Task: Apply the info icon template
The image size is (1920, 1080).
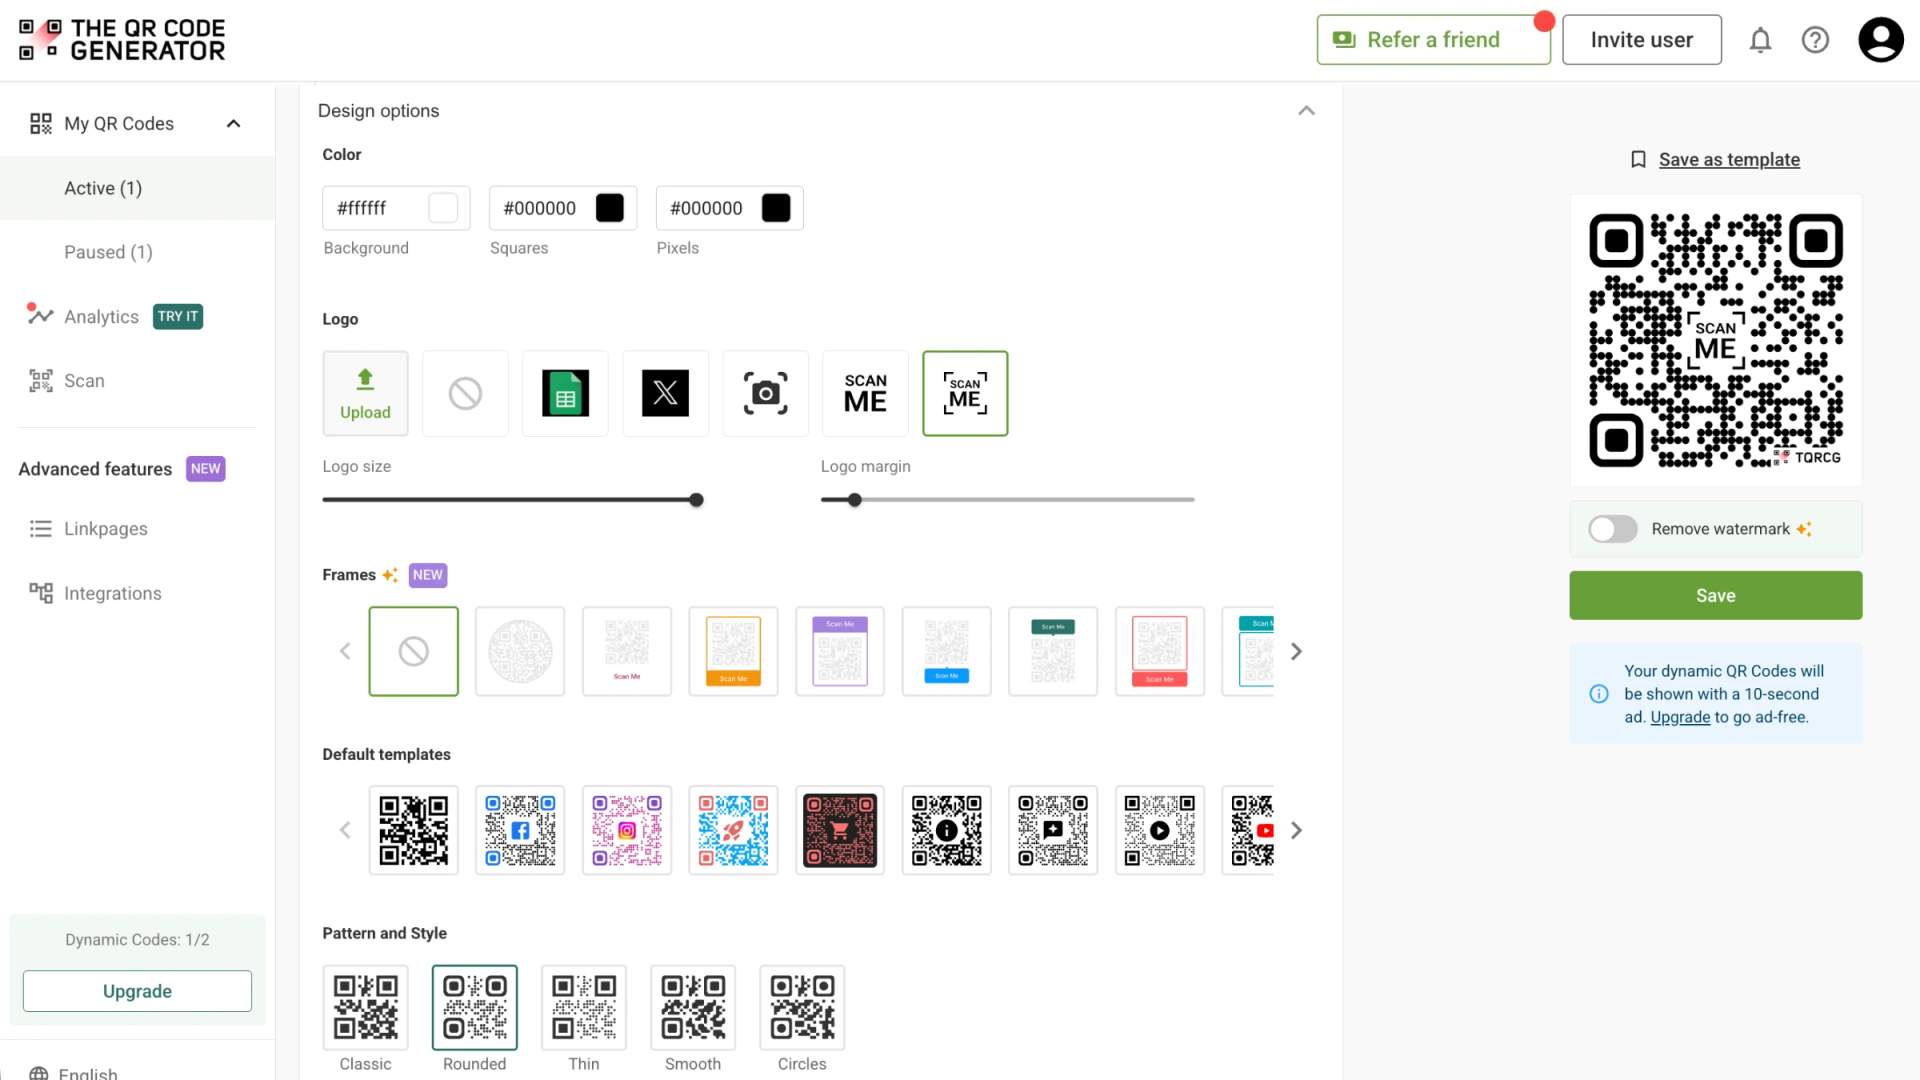Action: 946,830
